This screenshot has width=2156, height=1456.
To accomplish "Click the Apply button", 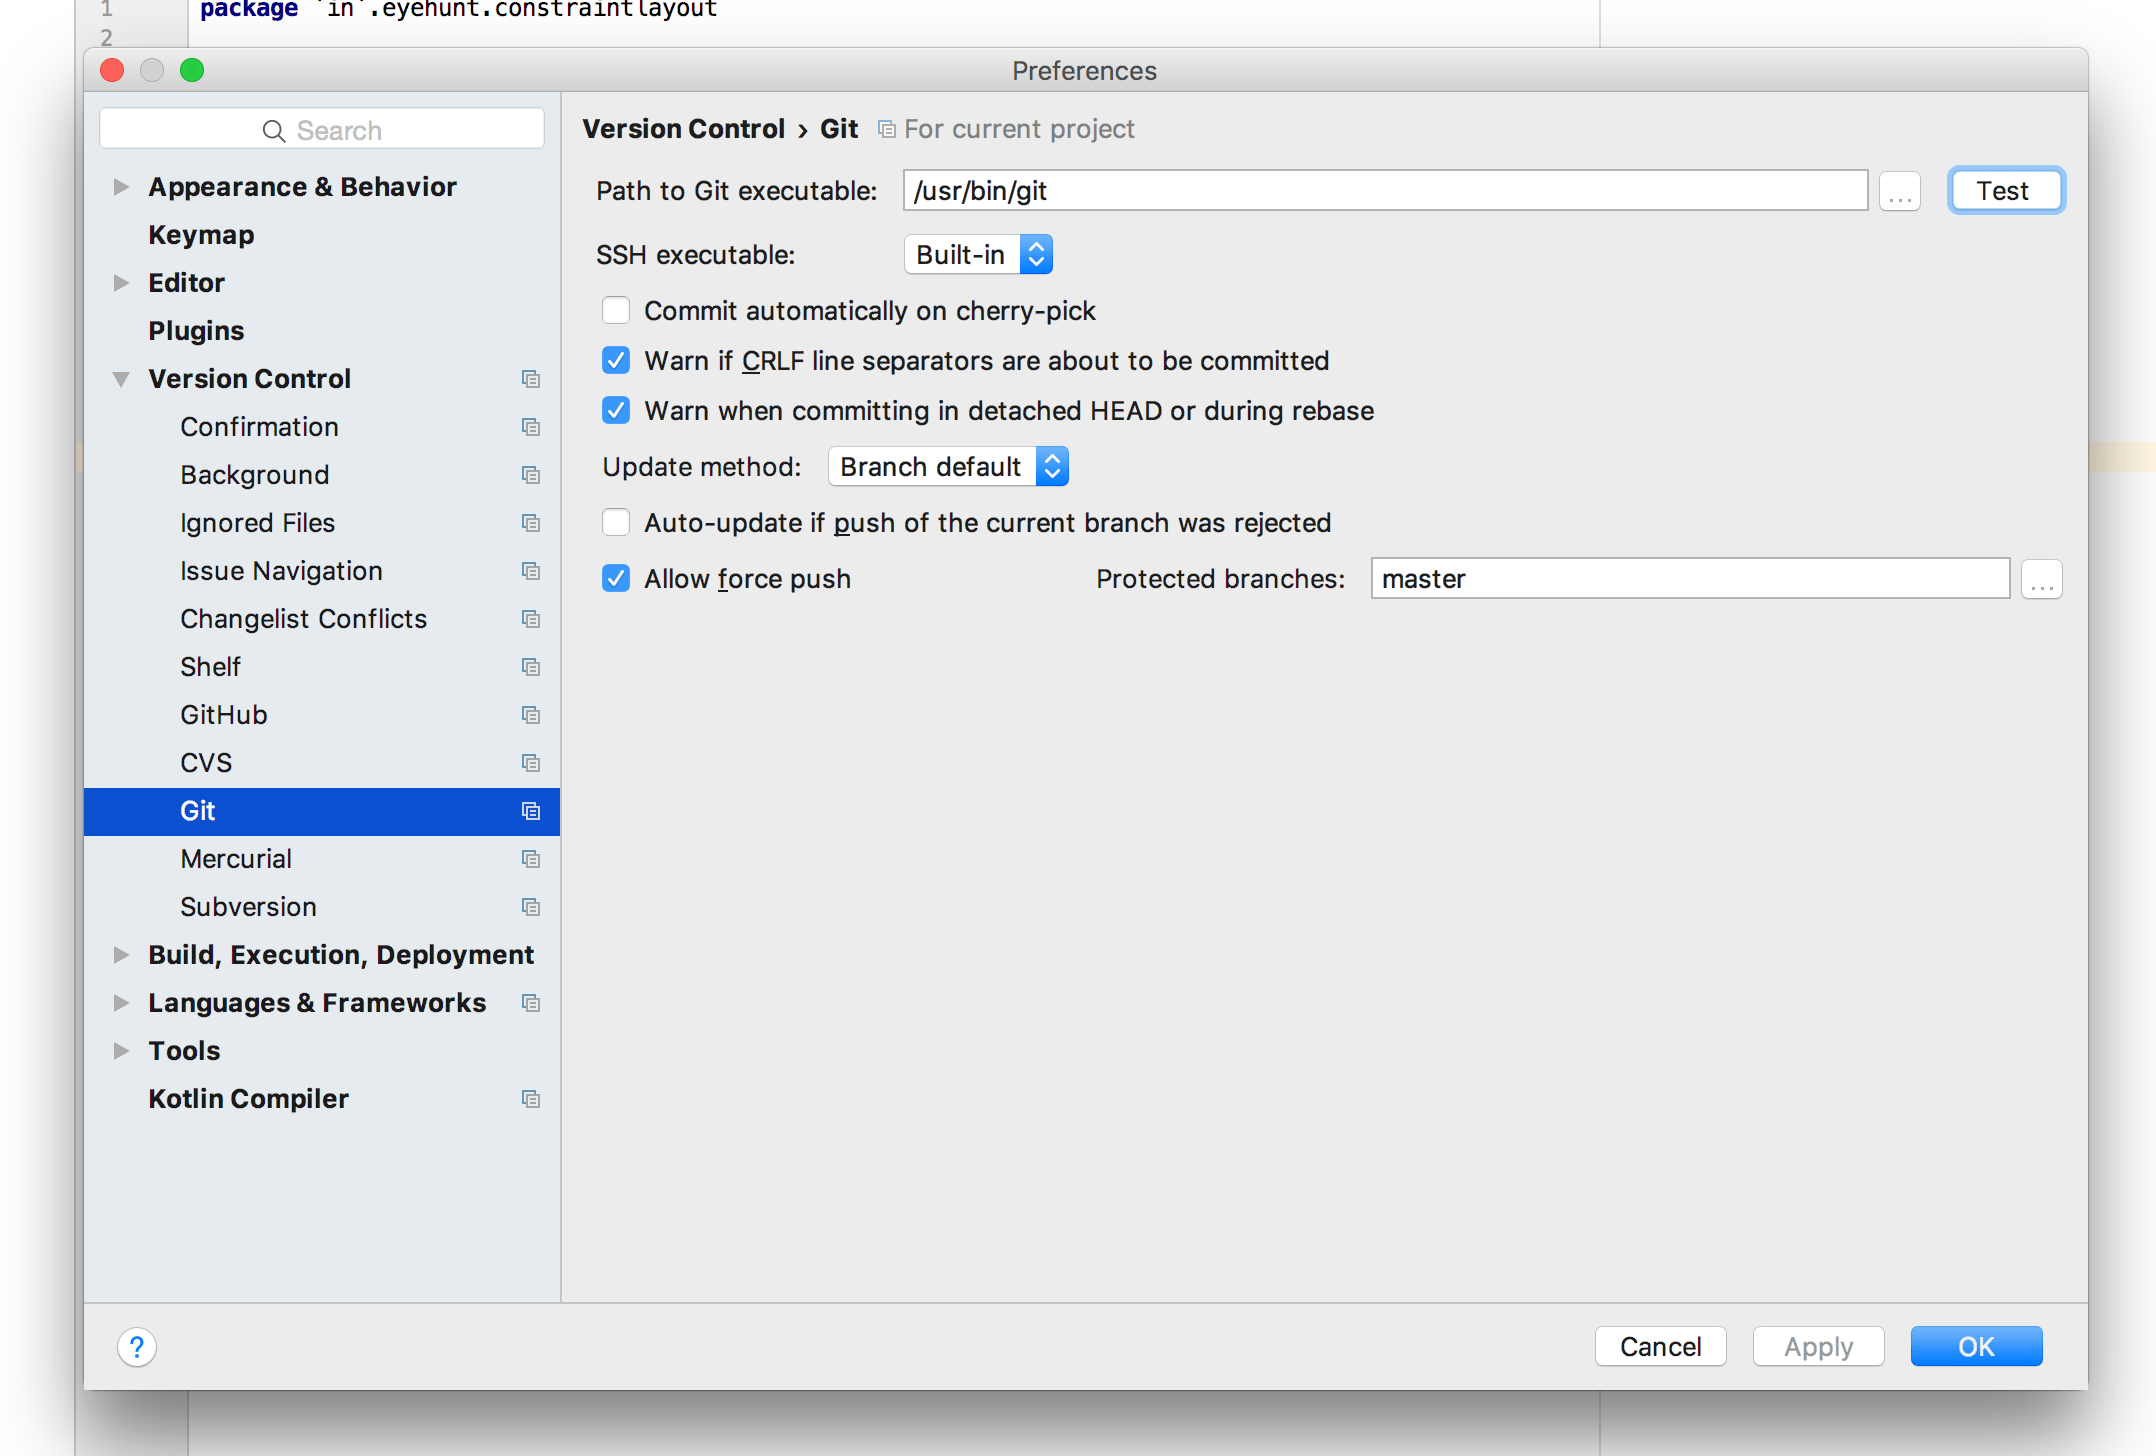I will point(1818,1346).
